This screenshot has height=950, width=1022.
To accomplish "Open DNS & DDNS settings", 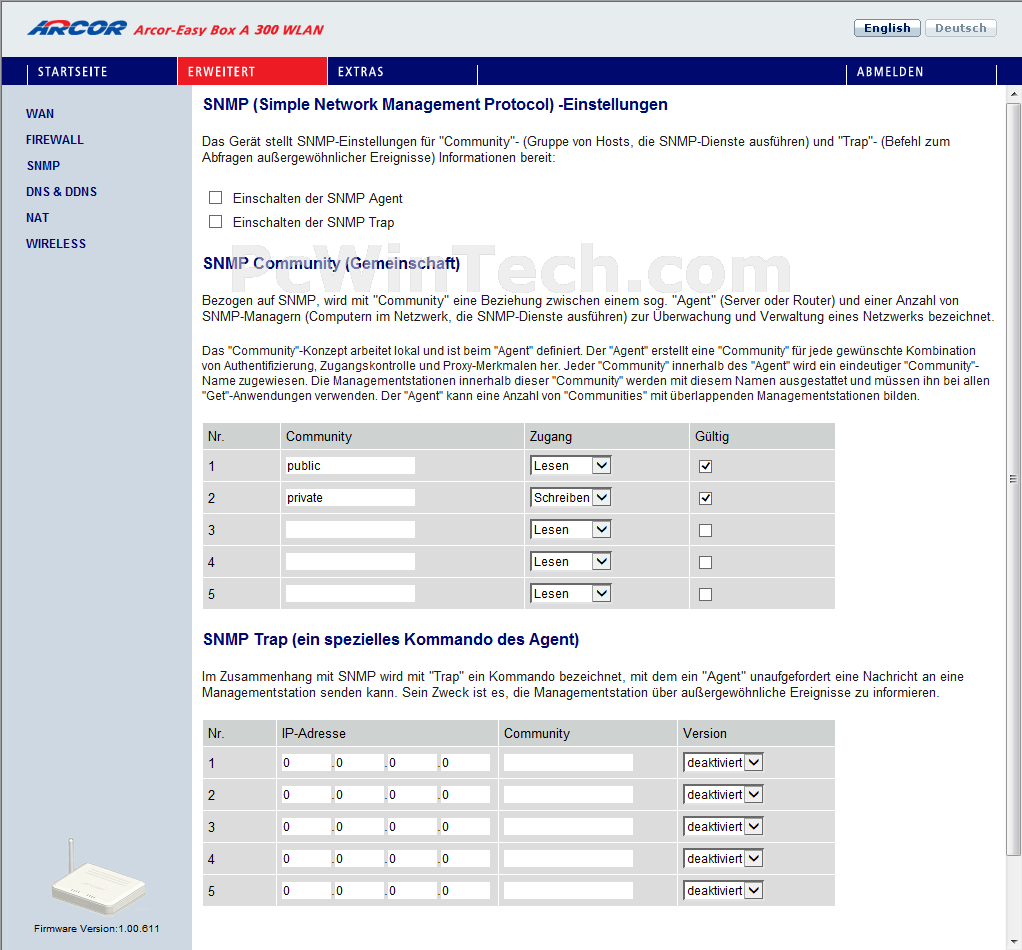I will pyautogui.click(x=61, y=192).
